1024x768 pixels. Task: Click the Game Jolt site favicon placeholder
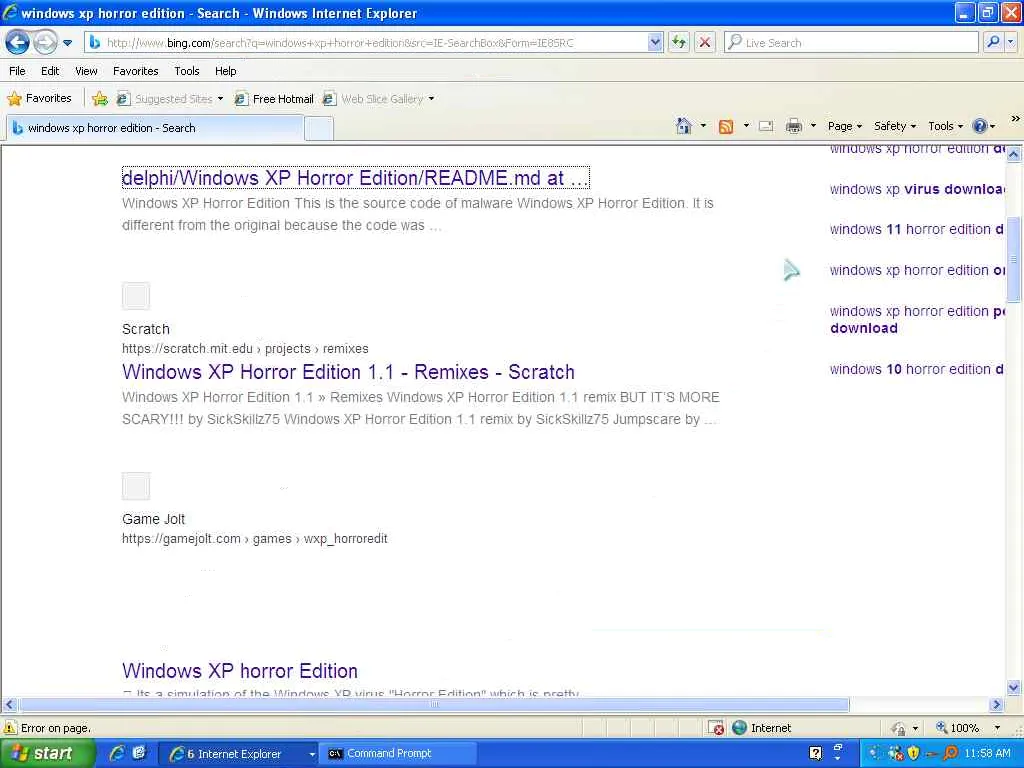point(136,486)
